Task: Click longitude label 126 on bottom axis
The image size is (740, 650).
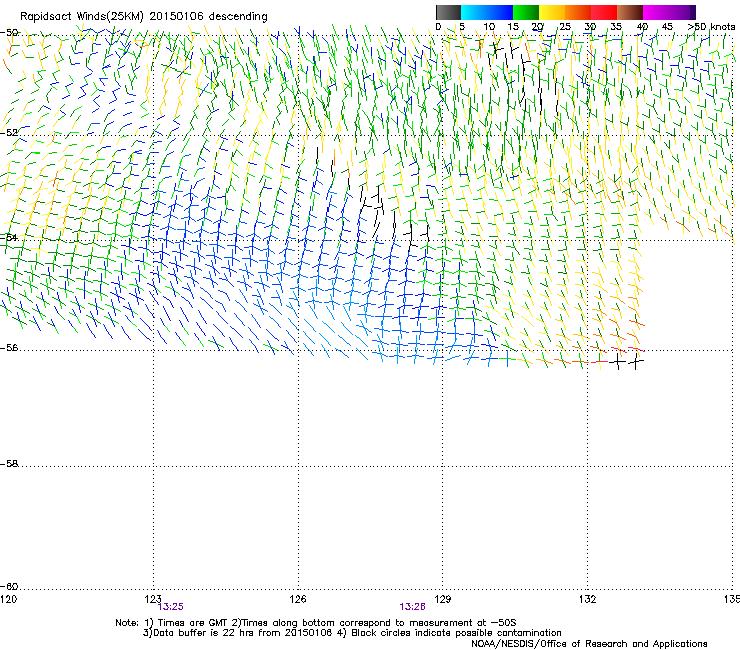Action: tap(298, 599)
